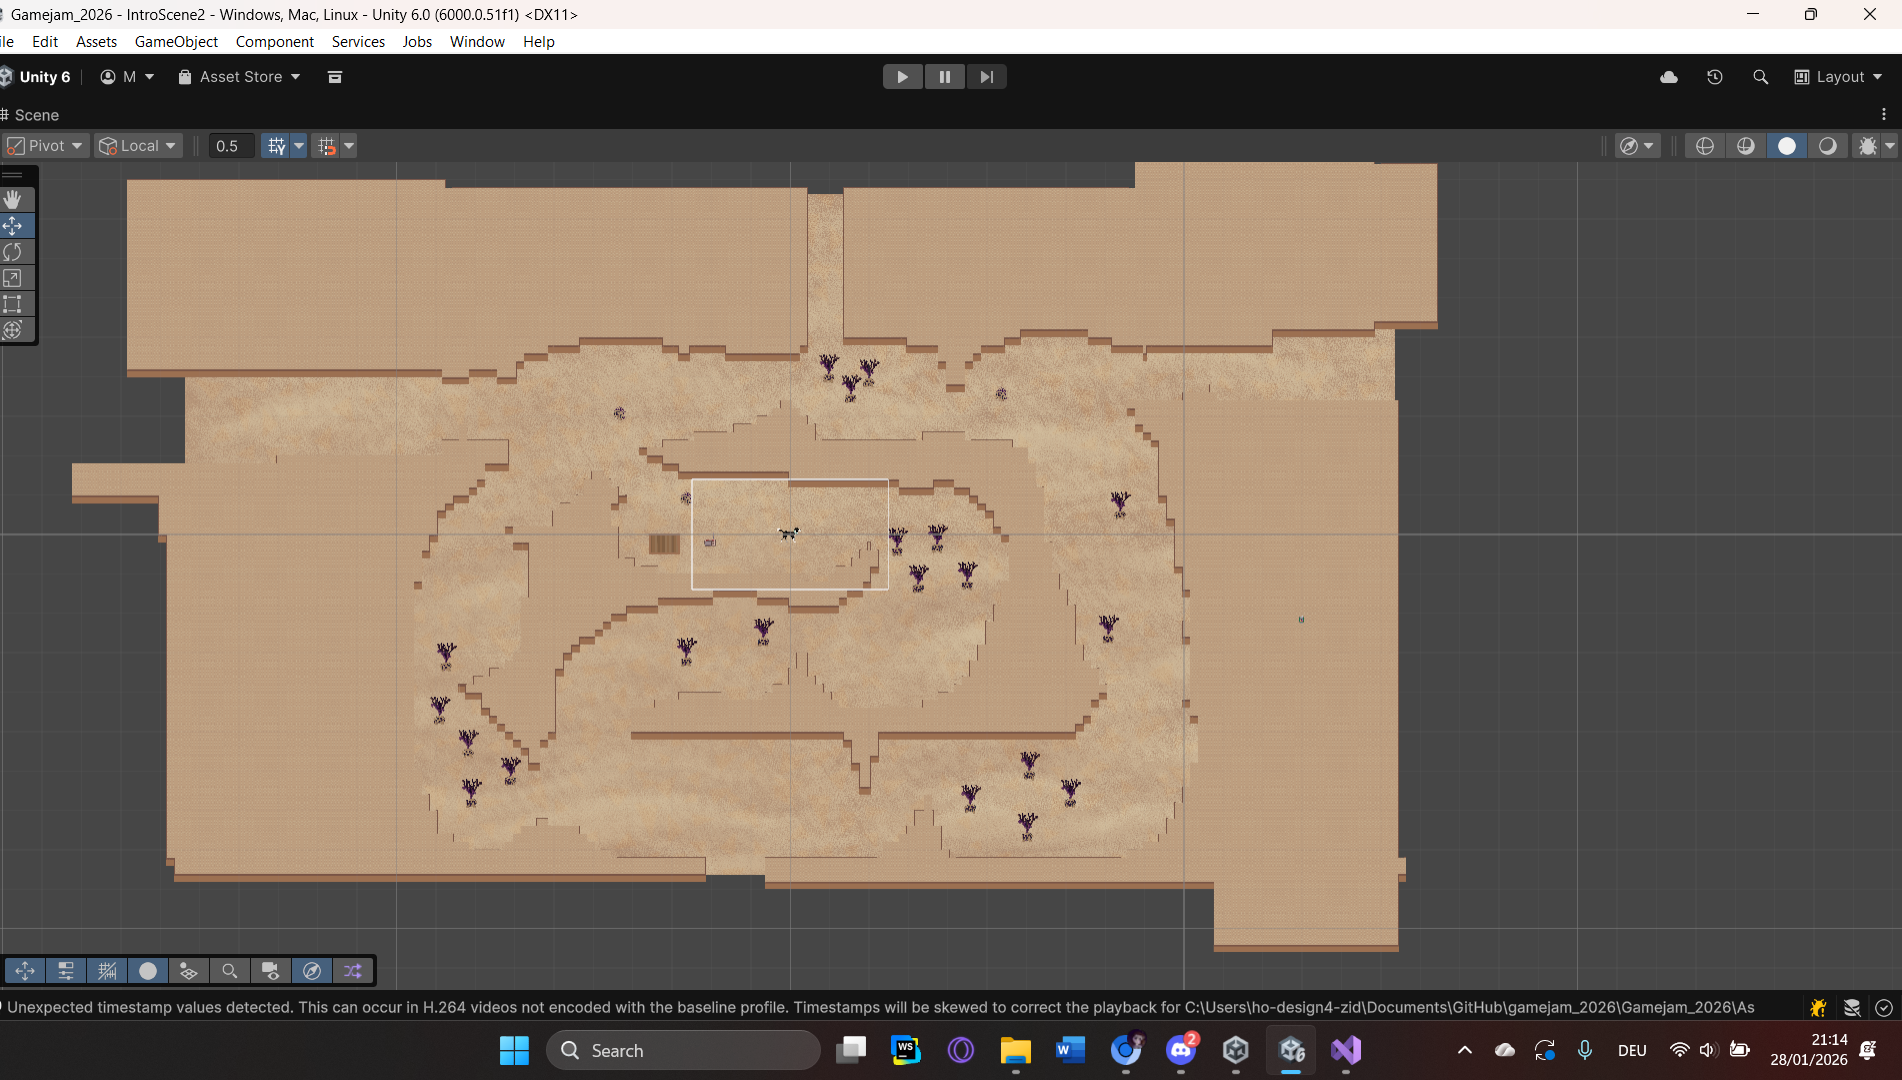The image size is (1902, 1080).
Task: Open the Undo History icon
Action: 1714,77
